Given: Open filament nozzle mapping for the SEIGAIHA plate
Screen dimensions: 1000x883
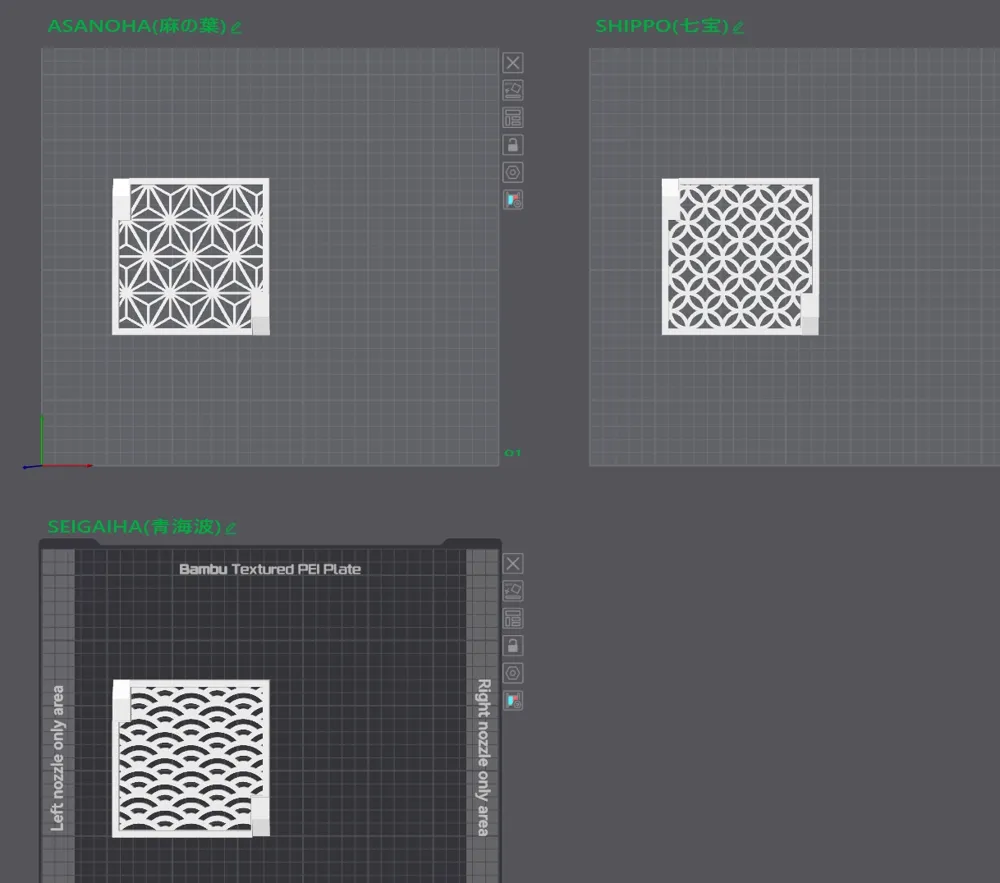Looking at the screenshot, I should 513,701.
